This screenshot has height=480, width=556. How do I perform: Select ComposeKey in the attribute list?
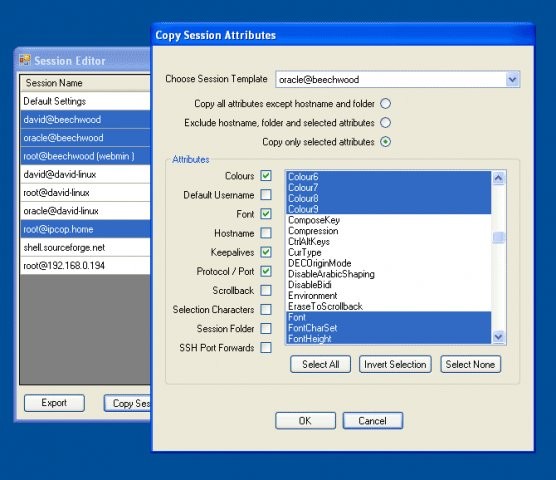[x=388, y=220]
